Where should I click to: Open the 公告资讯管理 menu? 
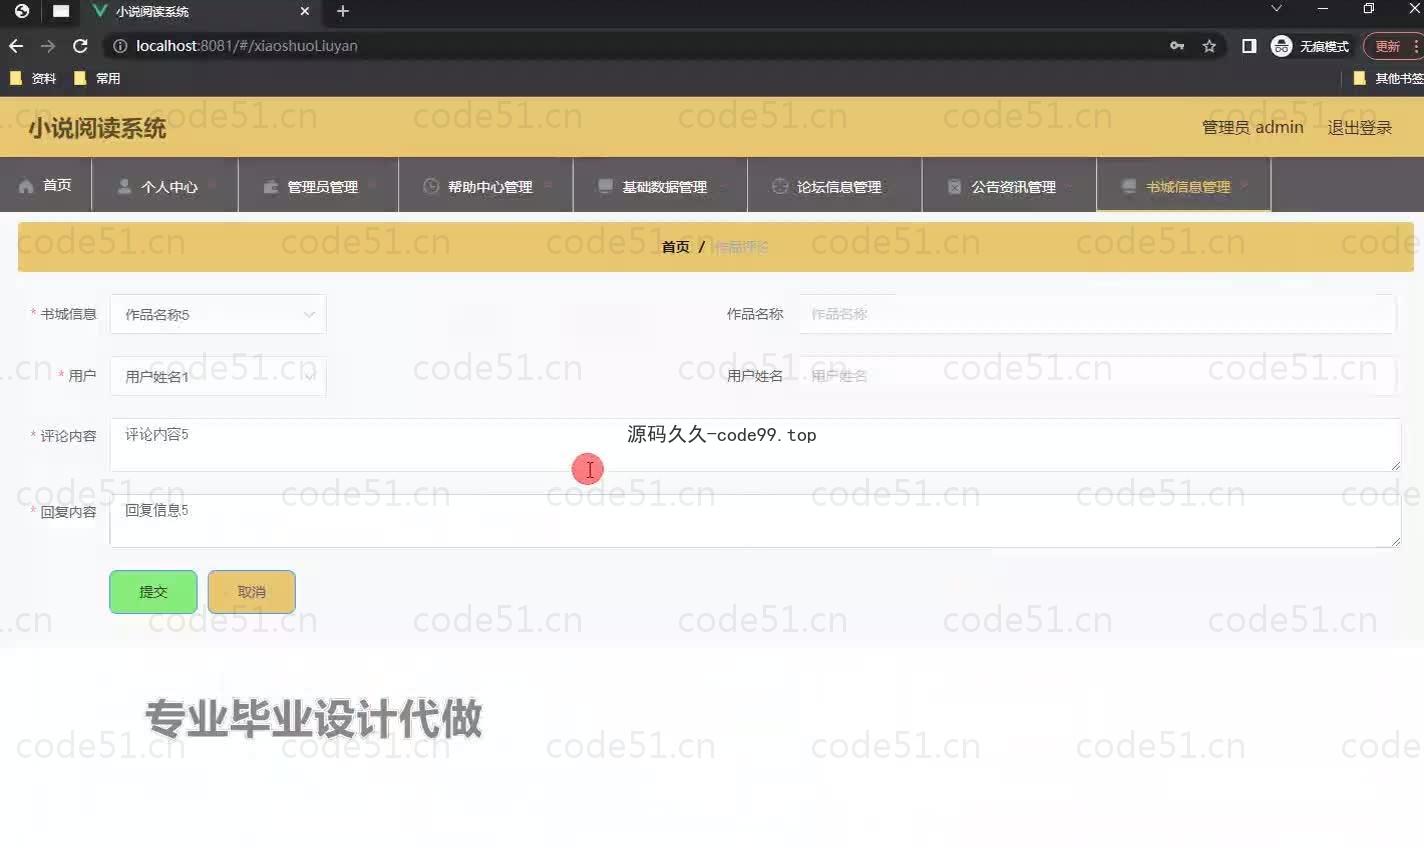(1009, 186)
